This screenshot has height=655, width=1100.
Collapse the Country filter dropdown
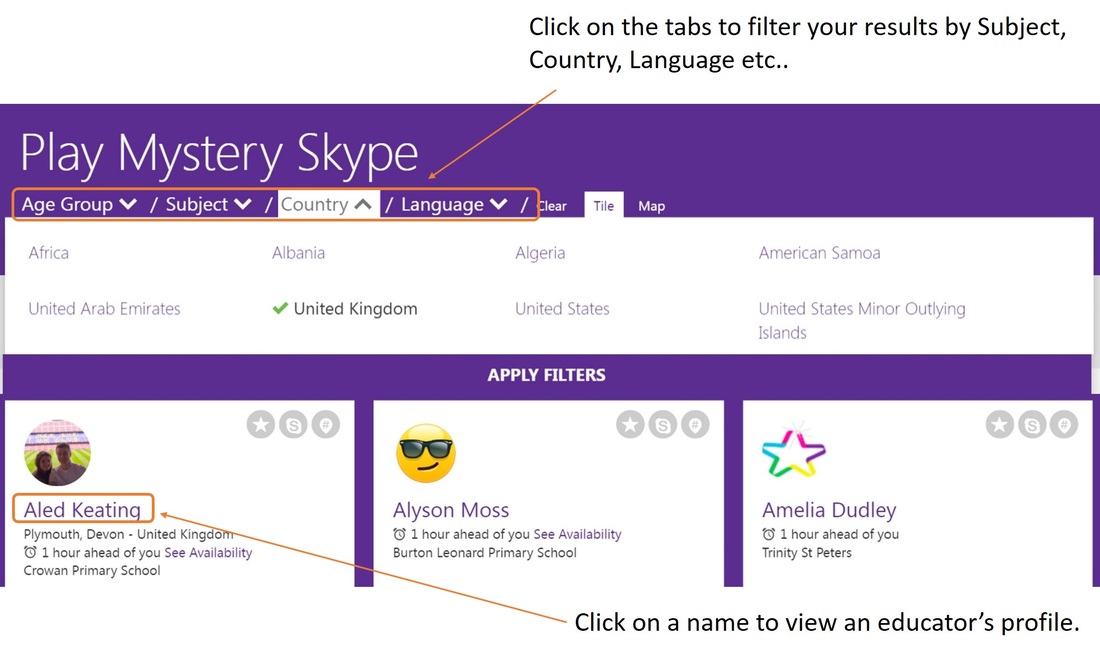(327, 204)
